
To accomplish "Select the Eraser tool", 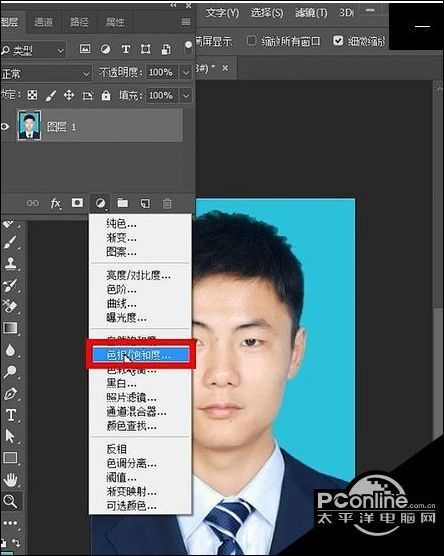I will pos(10,306).
